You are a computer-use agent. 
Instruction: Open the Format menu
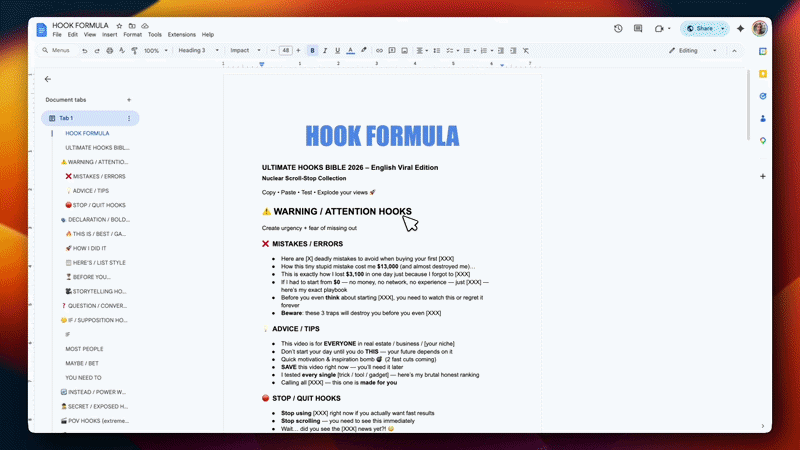[132, 34]
